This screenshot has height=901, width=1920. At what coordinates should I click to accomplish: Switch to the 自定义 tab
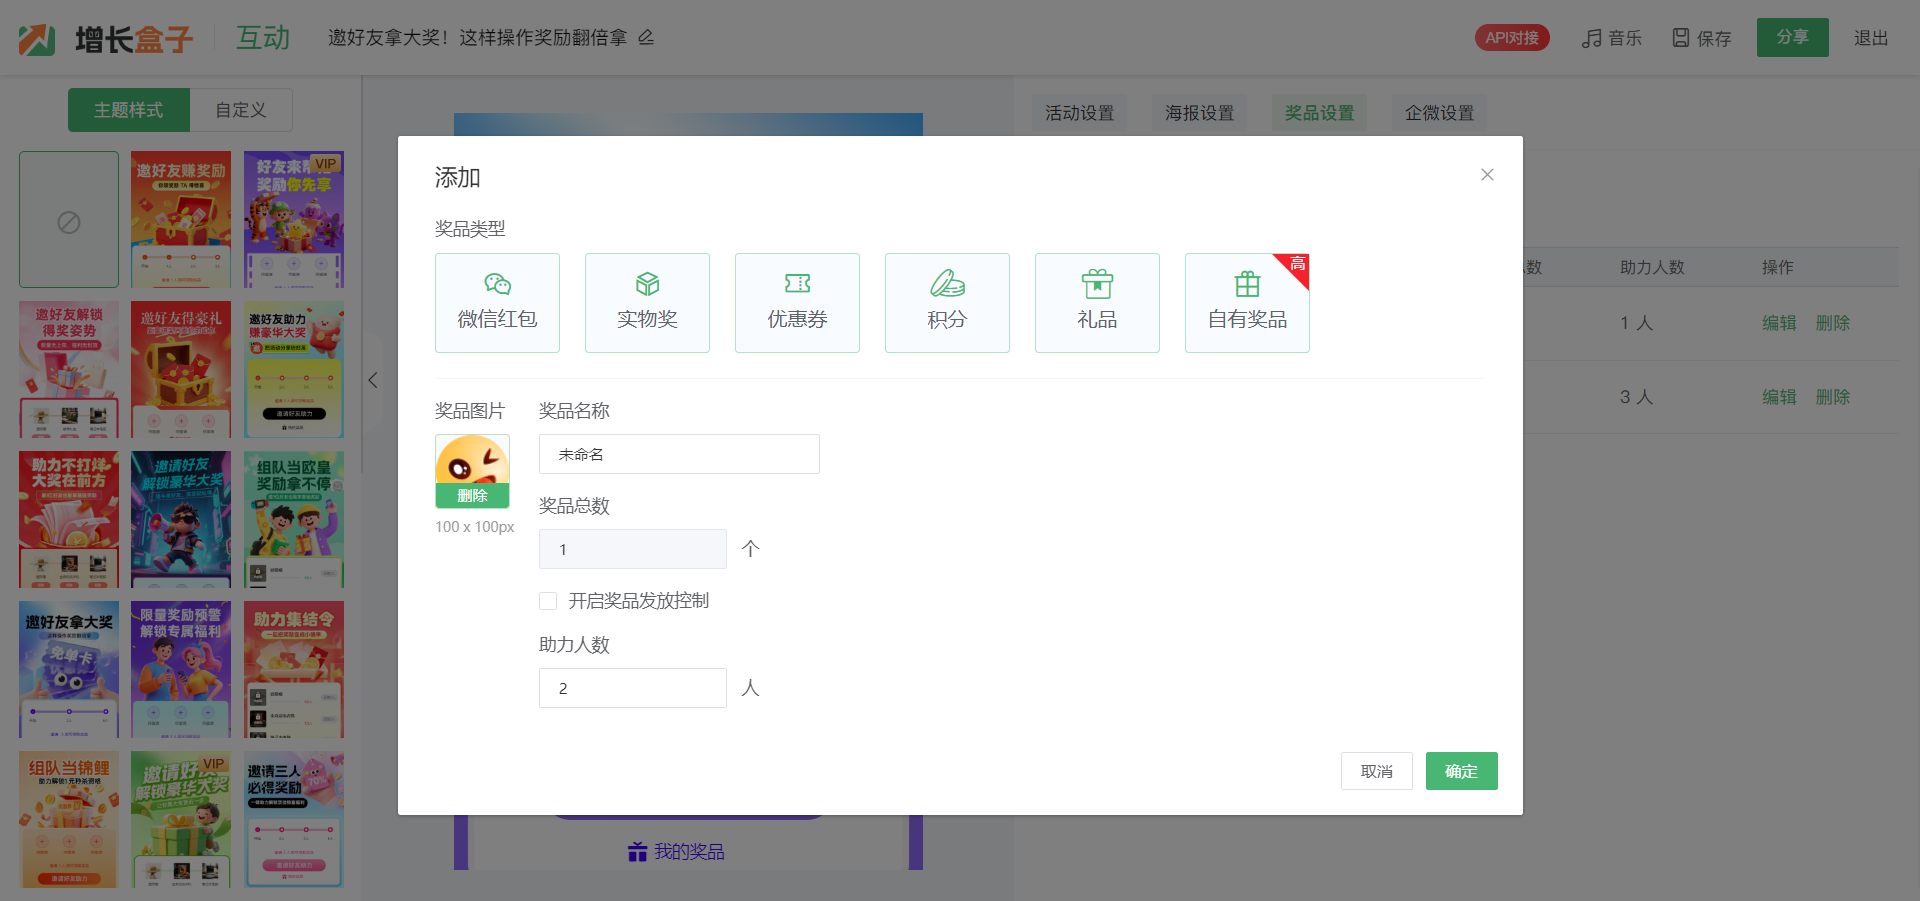click(241, 110)
